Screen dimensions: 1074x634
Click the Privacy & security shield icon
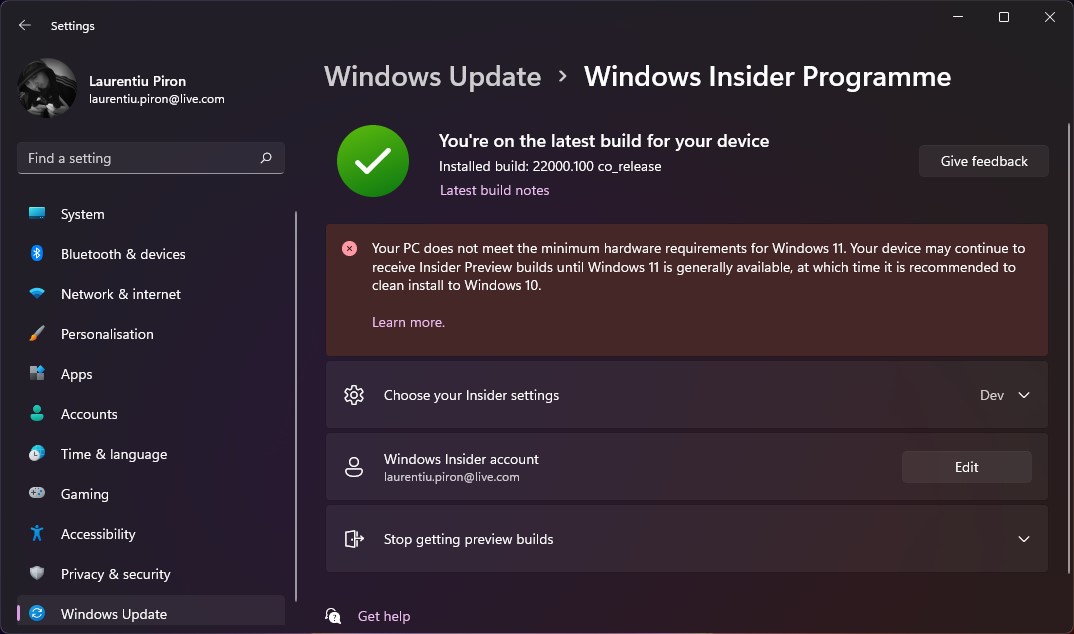coord(37,573)
